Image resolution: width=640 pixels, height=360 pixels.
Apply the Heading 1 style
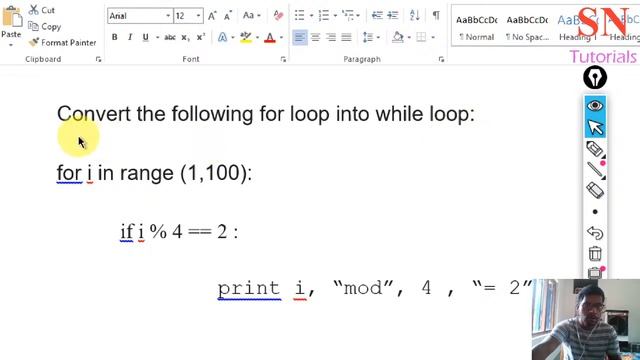coord(578,28)
